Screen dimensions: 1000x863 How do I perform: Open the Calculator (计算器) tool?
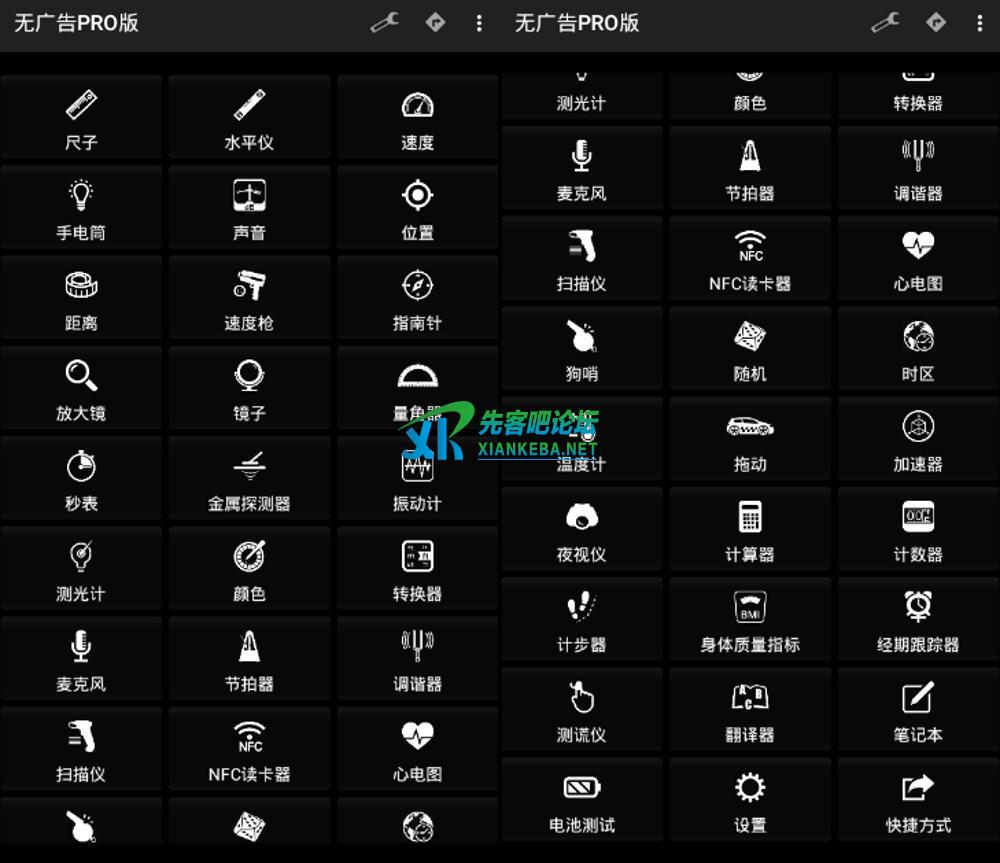[x=750, y=529]
